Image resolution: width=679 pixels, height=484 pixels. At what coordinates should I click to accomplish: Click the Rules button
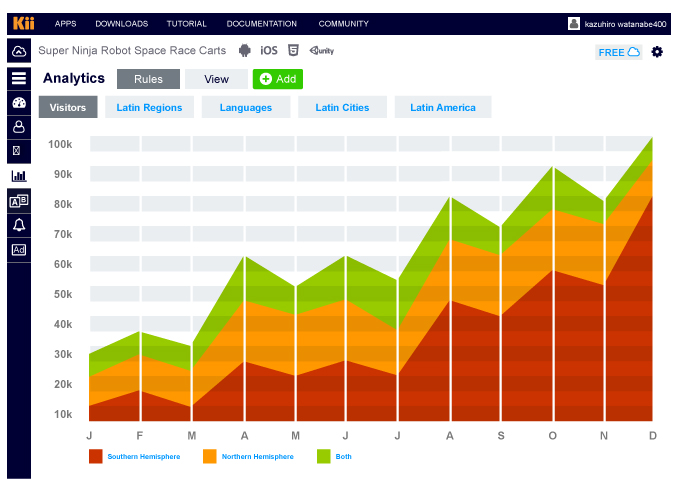coord(148,79)
